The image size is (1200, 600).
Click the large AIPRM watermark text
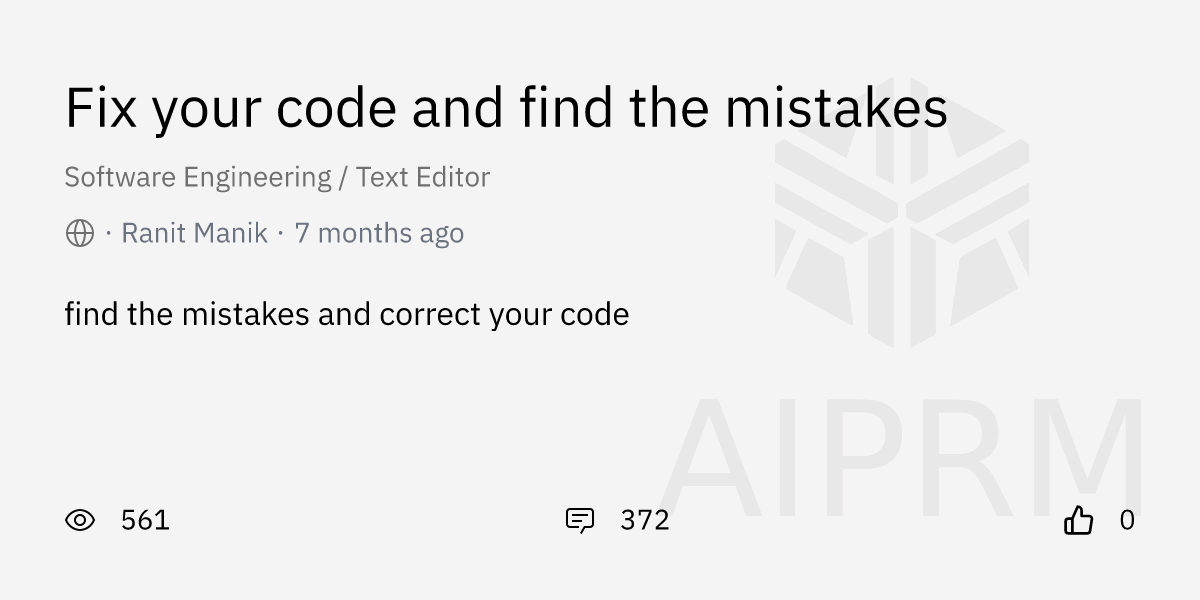[902, 457]
